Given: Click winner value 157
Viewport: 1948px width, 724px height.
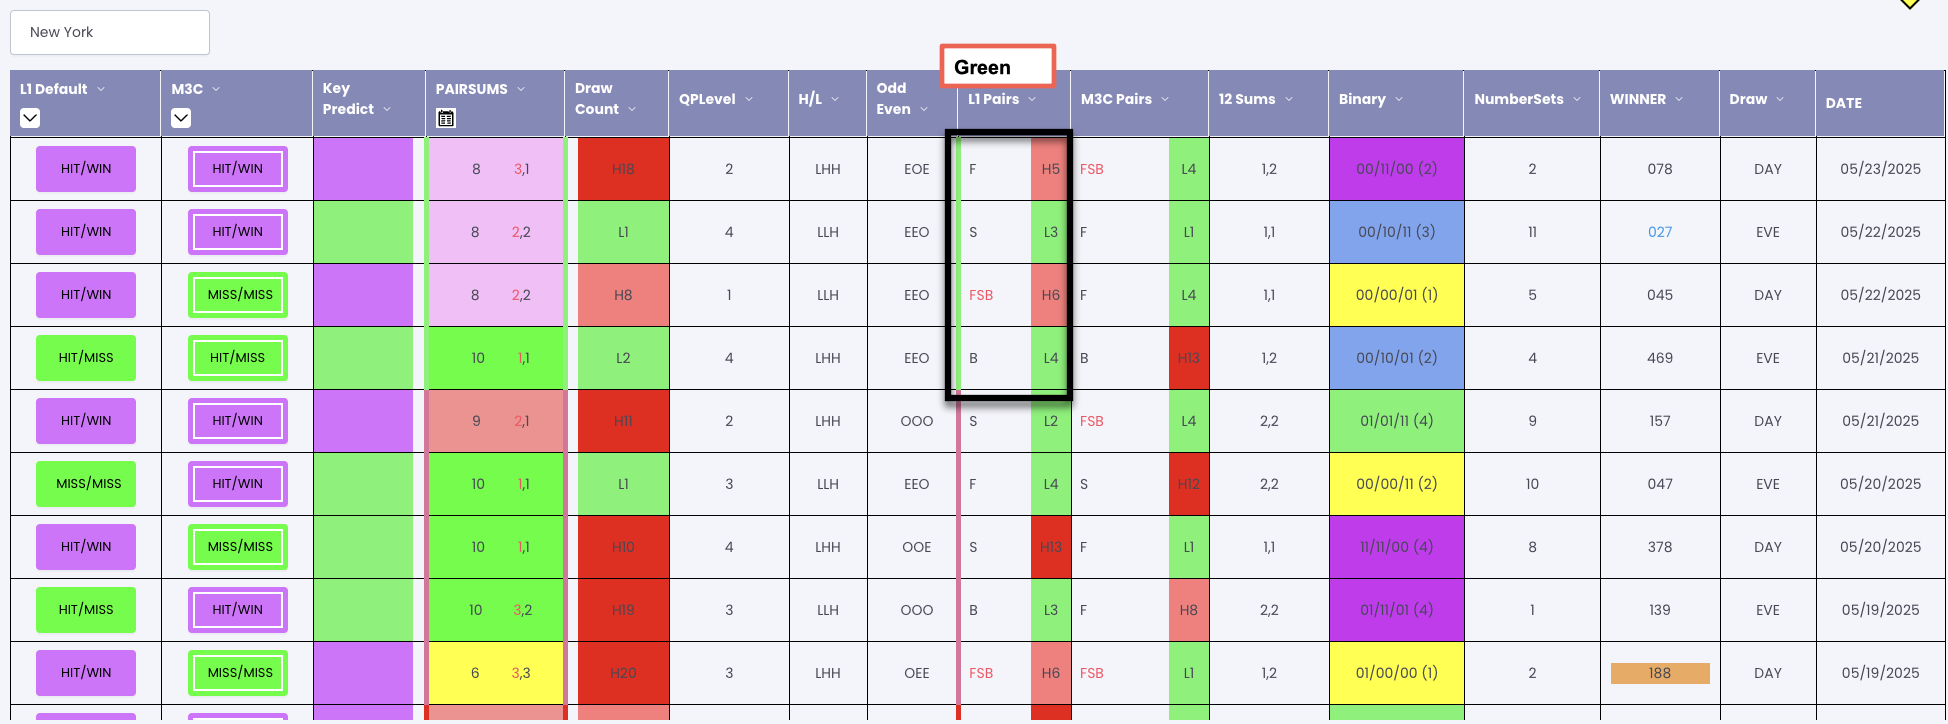Looking at the screenshot, I should [1660, 421].
